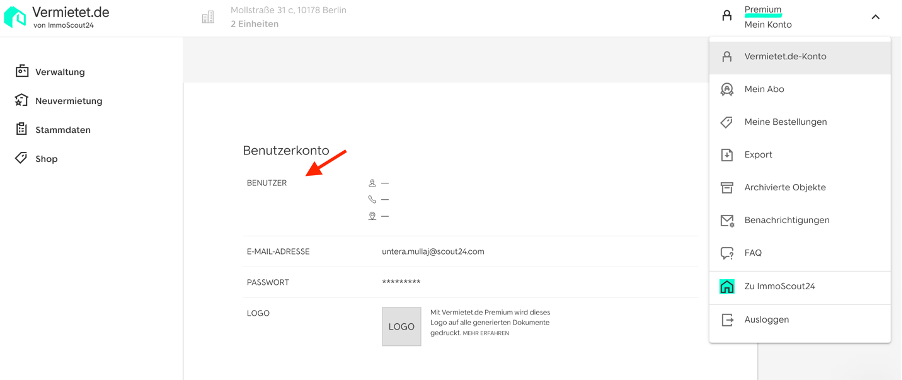Click the account person icon beside Premium
Image resolution: width=902 pixels, height=380 pixels.
click(727, 16)
